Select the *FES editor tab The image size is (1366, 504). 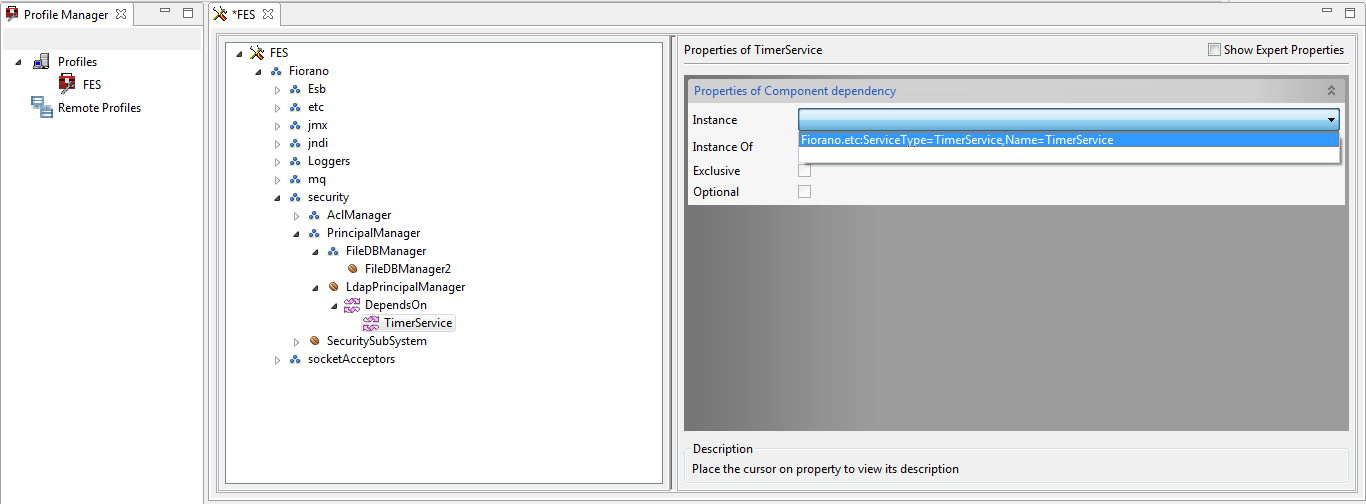coord(245,15)
